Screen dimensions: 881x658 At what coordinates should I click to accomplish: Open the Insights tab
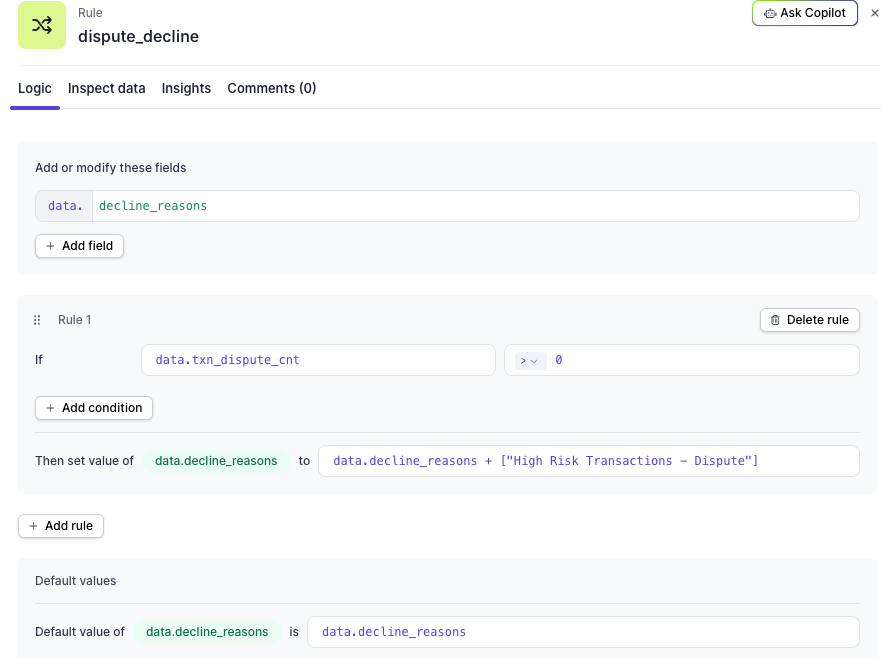coord(186,88)
